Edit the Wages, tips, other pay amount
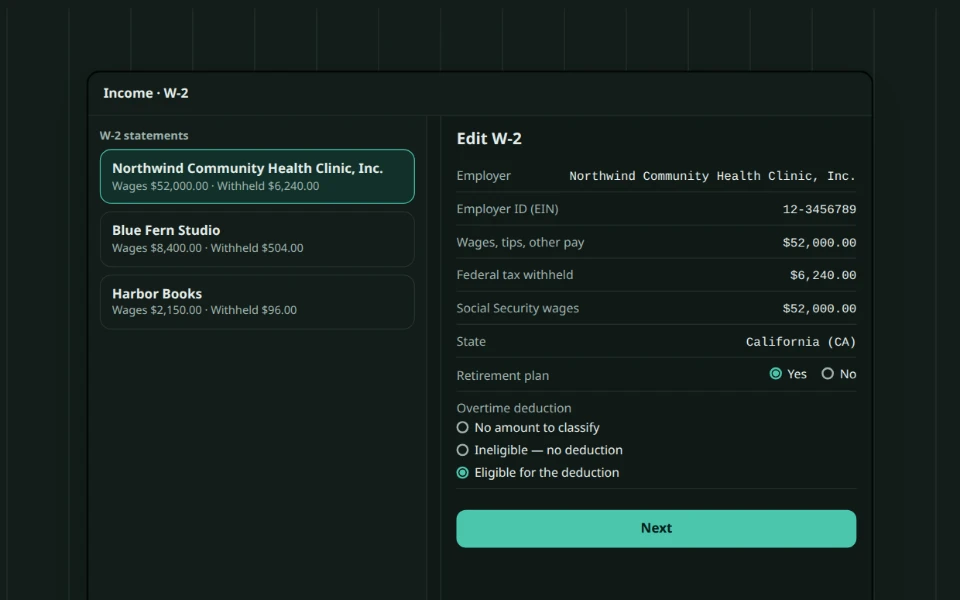 819,242
